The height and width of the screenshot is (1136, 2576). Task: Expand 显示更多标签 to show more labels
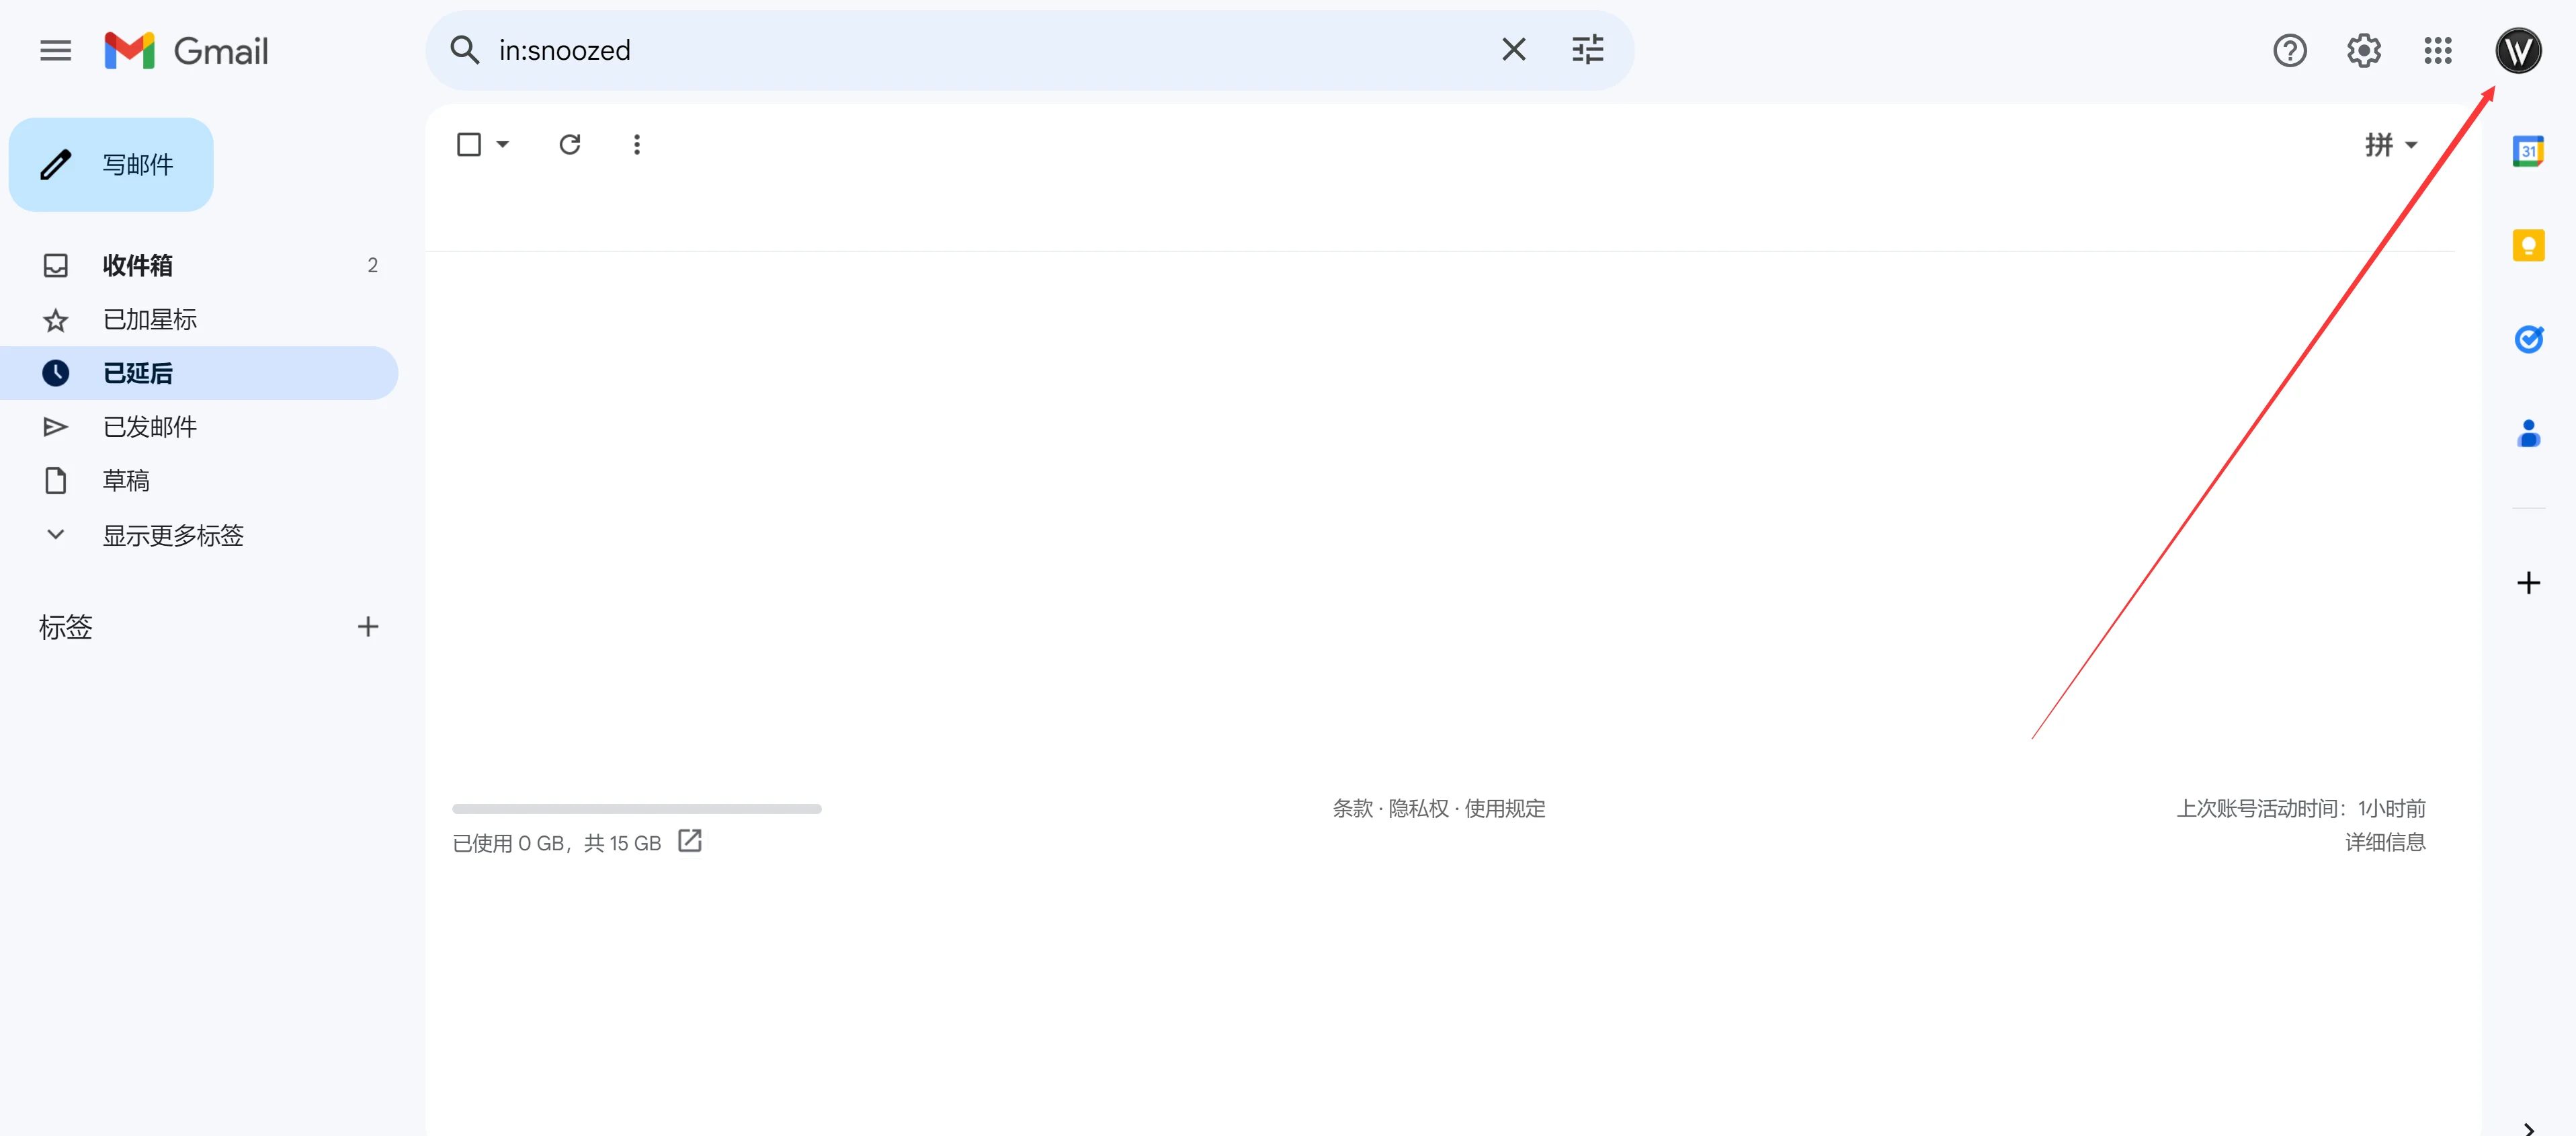click(x=199, y=535)
